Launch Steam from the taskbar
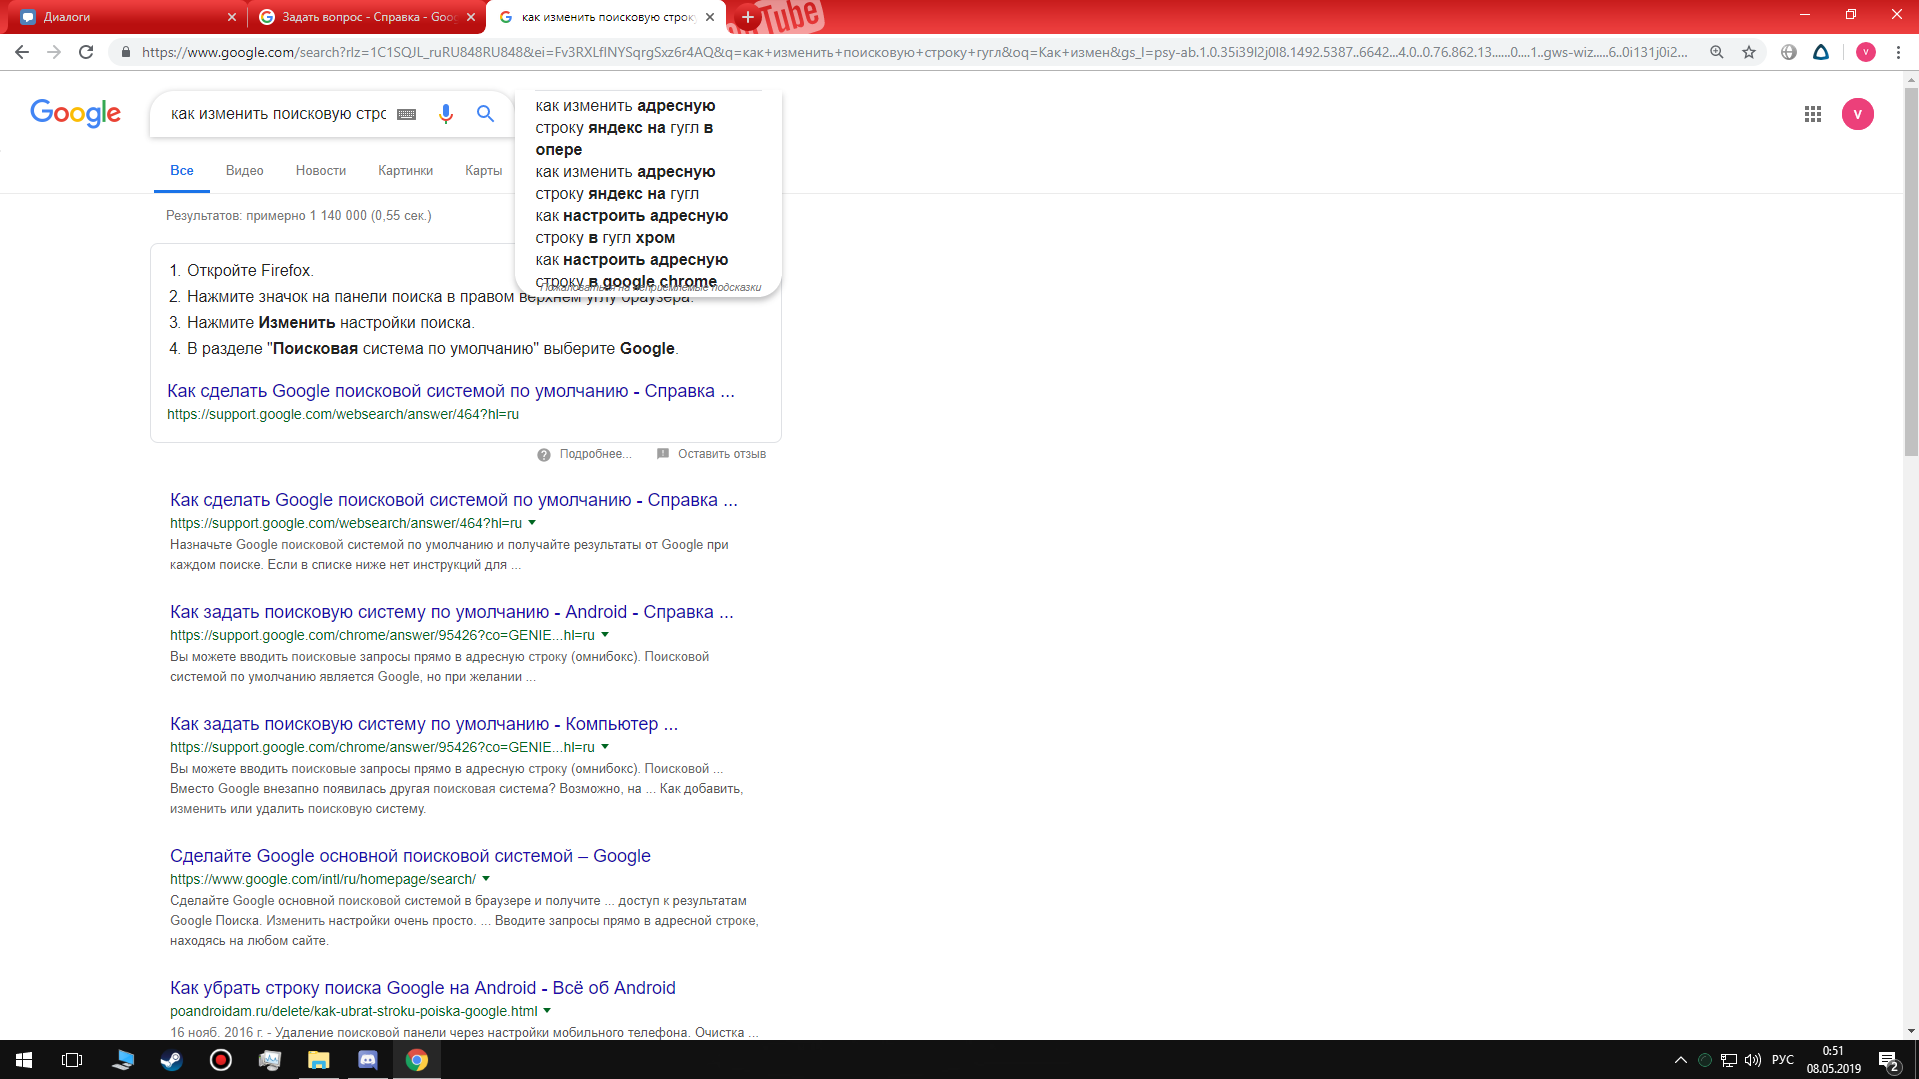This screenshot has height=1079, width=1919. (171, 1060)
